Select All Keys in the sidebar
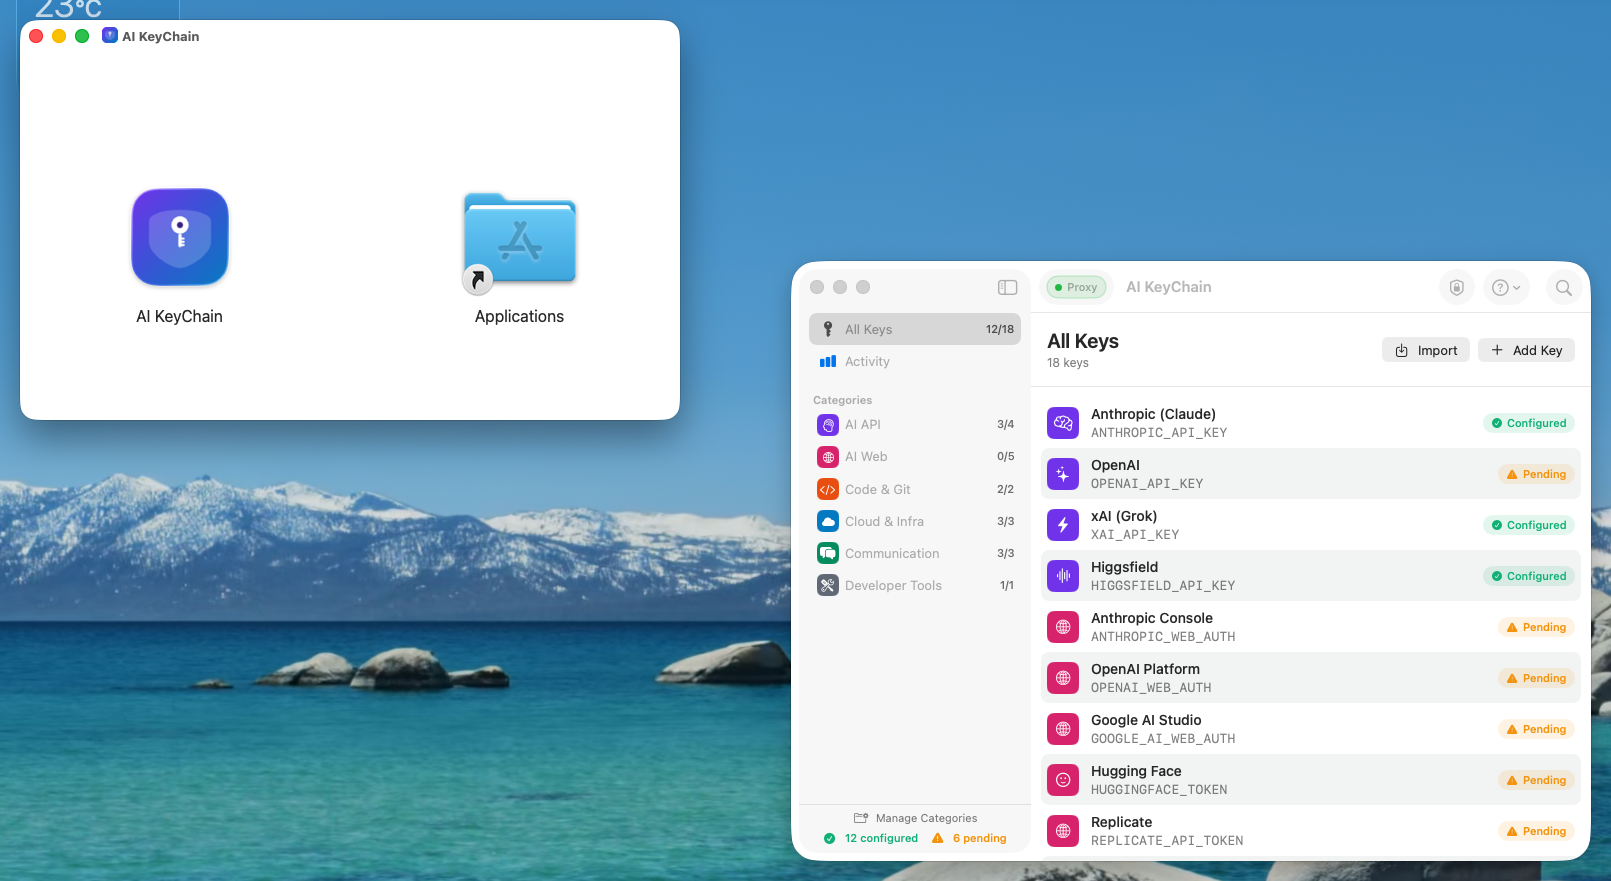1611x881 pixels. 914,329
